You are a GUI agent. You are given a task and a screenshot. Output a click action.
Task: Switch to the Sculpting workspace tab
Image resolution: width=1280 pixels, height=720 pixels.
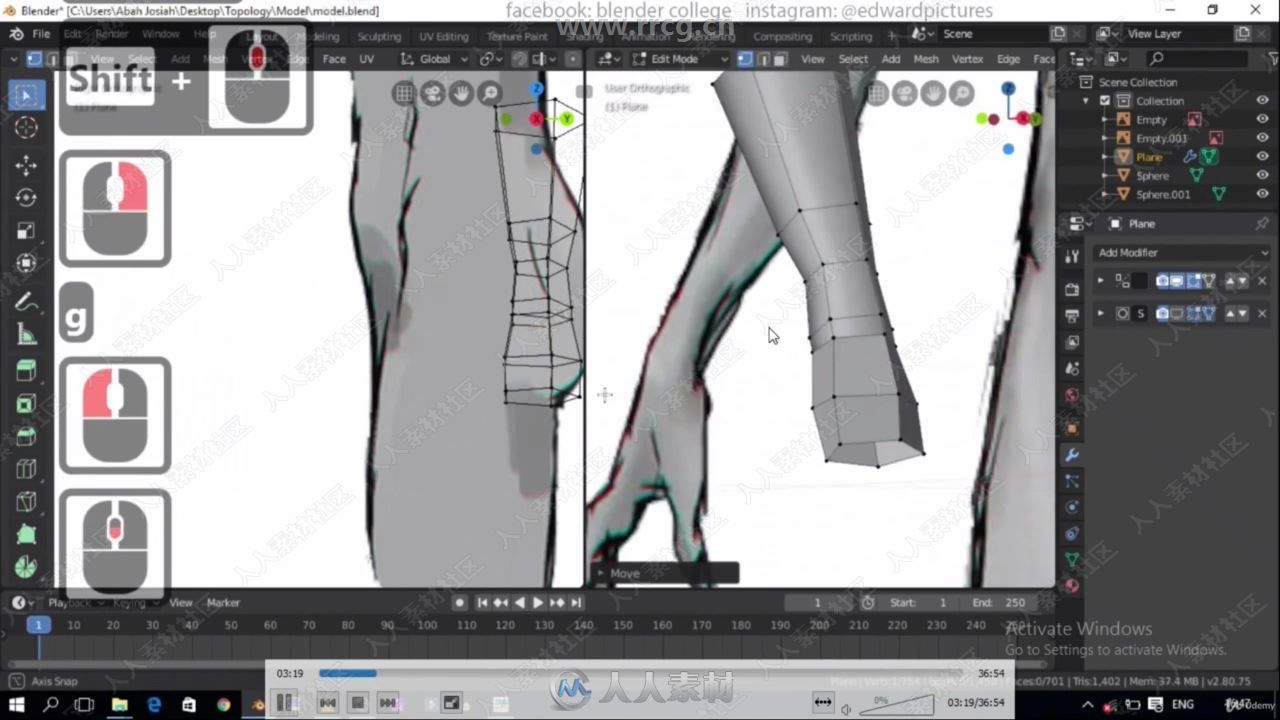[379, 36]
